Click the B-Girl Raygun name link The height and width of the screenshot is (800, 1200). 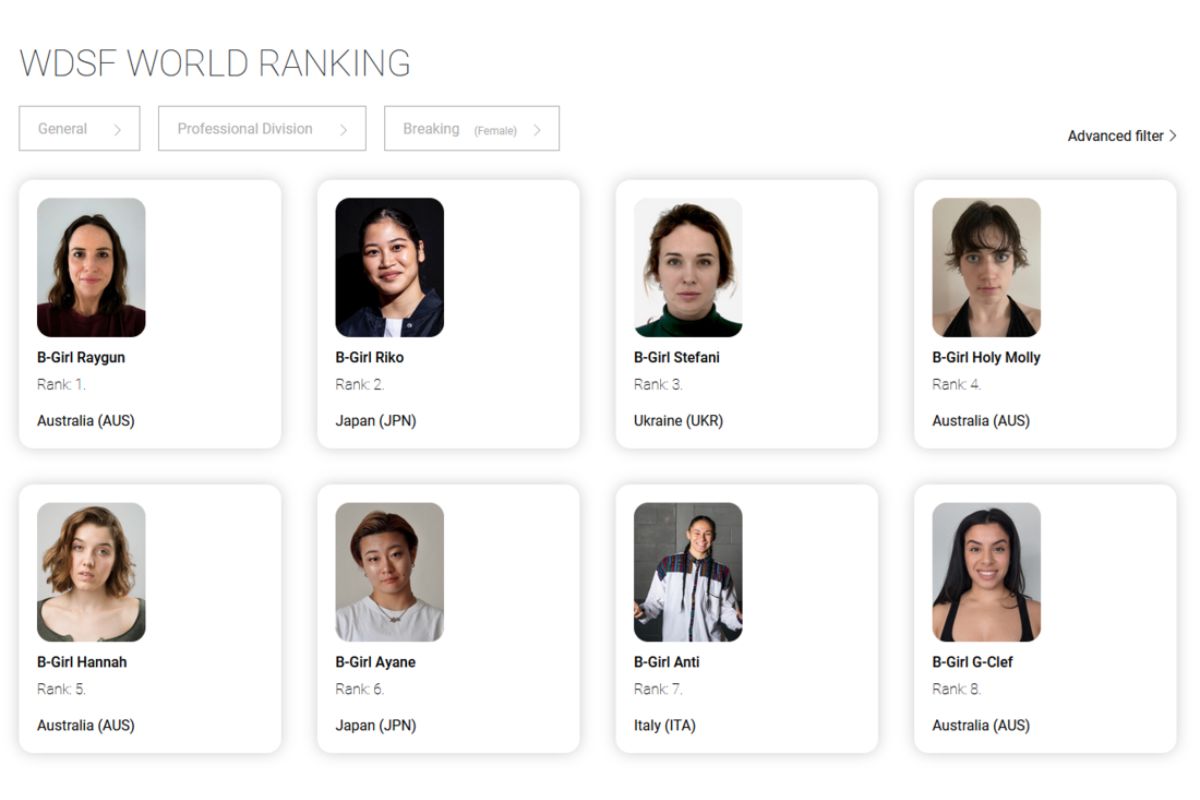(81, 357)
